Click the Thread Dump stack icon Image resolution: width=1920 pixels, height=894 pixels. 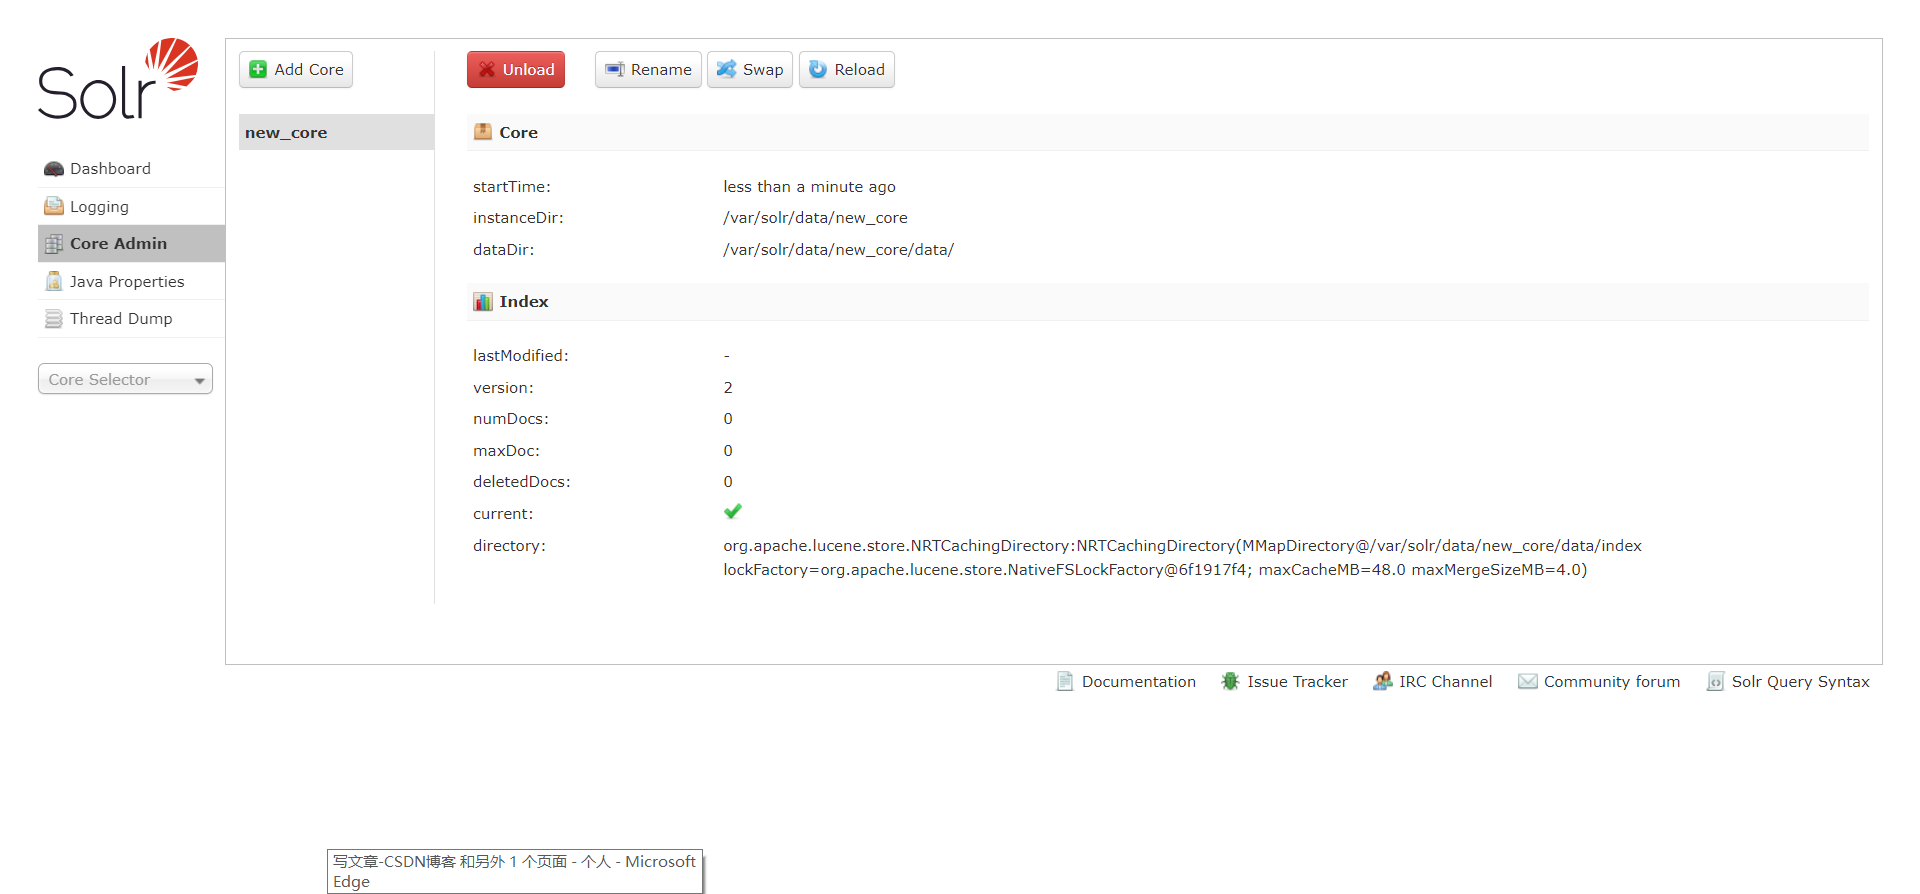click(x=54, y=319)
